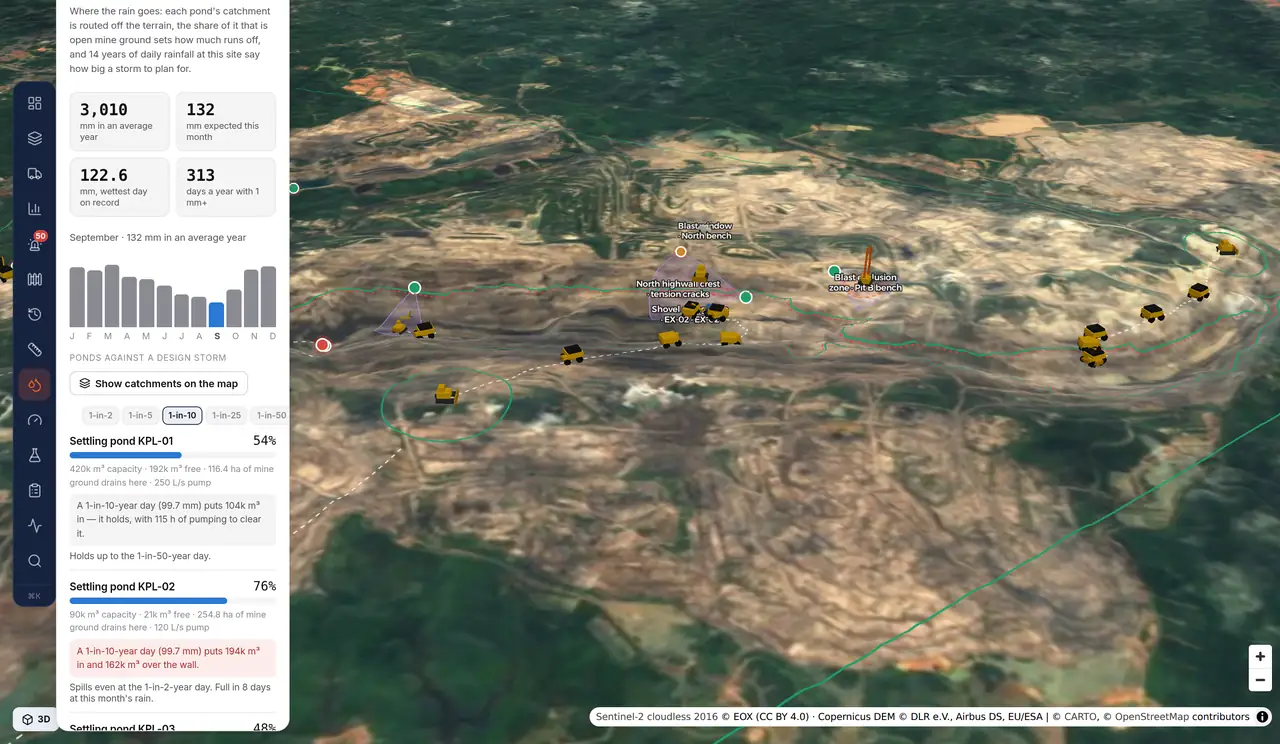
Task: Select the 1-in-2 design storm
Action: click(x=100, y=415)
